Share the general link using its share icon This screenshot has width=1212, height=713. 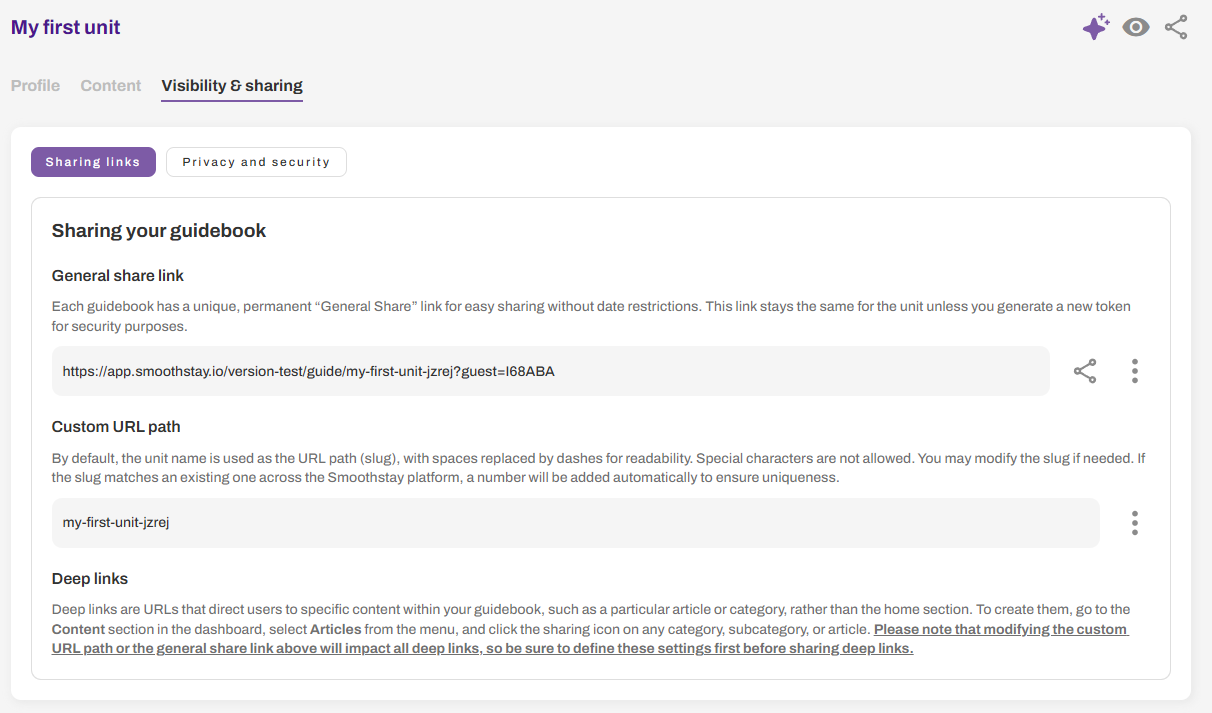click(x=1085, y=372)
